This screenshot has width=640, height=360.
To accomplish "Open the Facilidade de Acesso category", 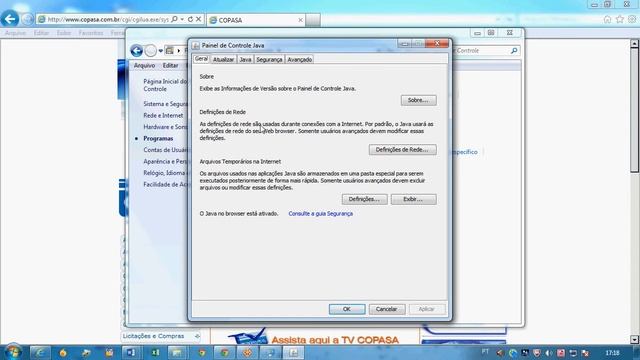I will tap(165, 184).
